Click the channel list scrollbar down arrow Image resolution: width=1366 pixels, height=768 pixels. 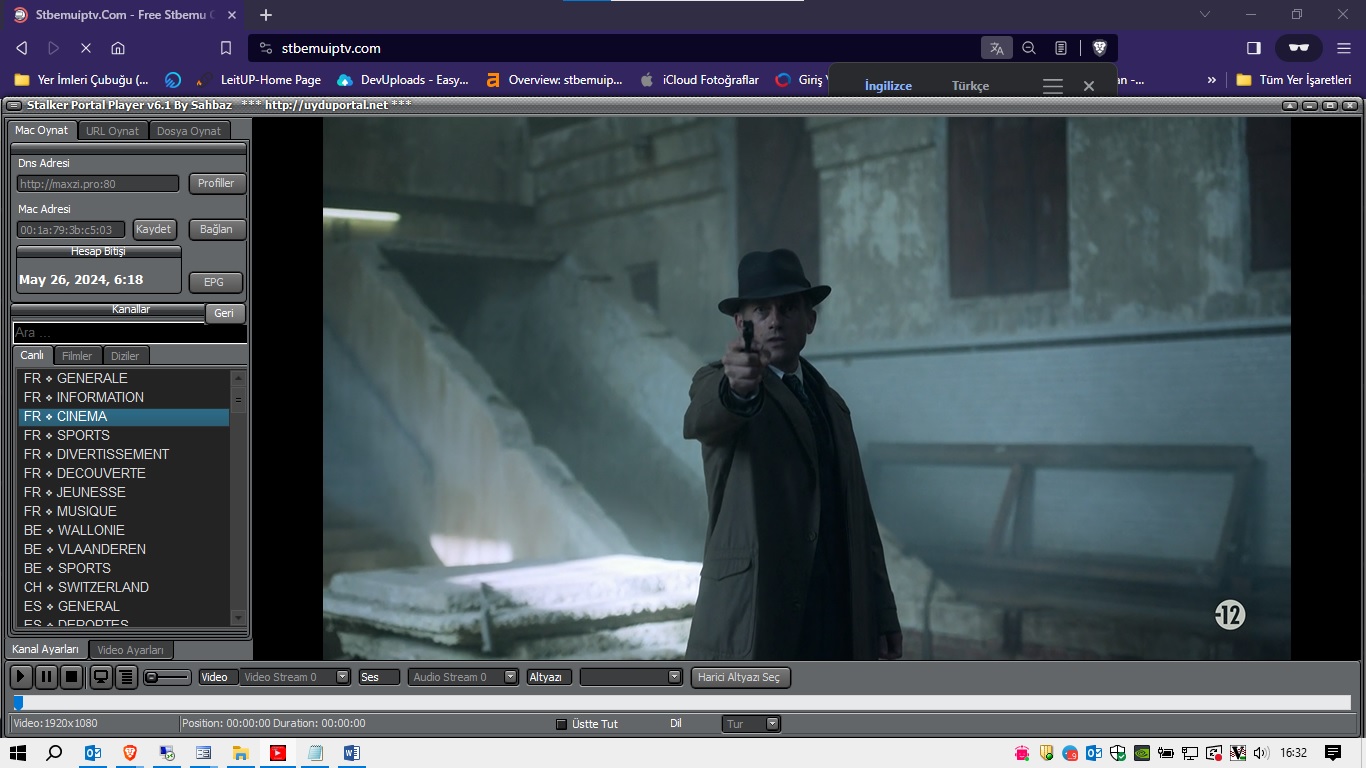point(238,618)
